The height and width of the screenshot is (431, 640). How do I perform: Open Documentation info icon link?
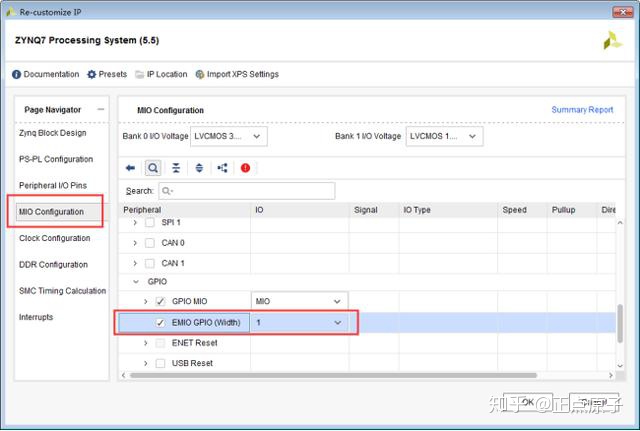click(x=45, y=74)
